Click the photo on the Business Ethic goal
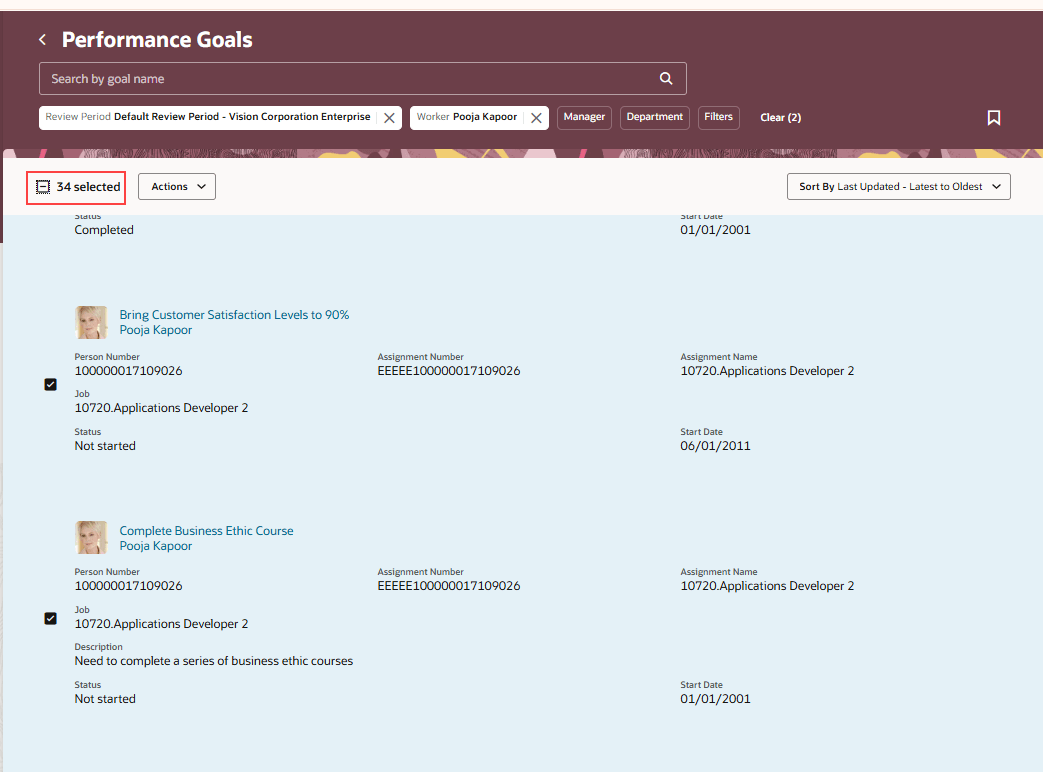The width and height of the screenshot is (1043, 772). tap(91, 537)
